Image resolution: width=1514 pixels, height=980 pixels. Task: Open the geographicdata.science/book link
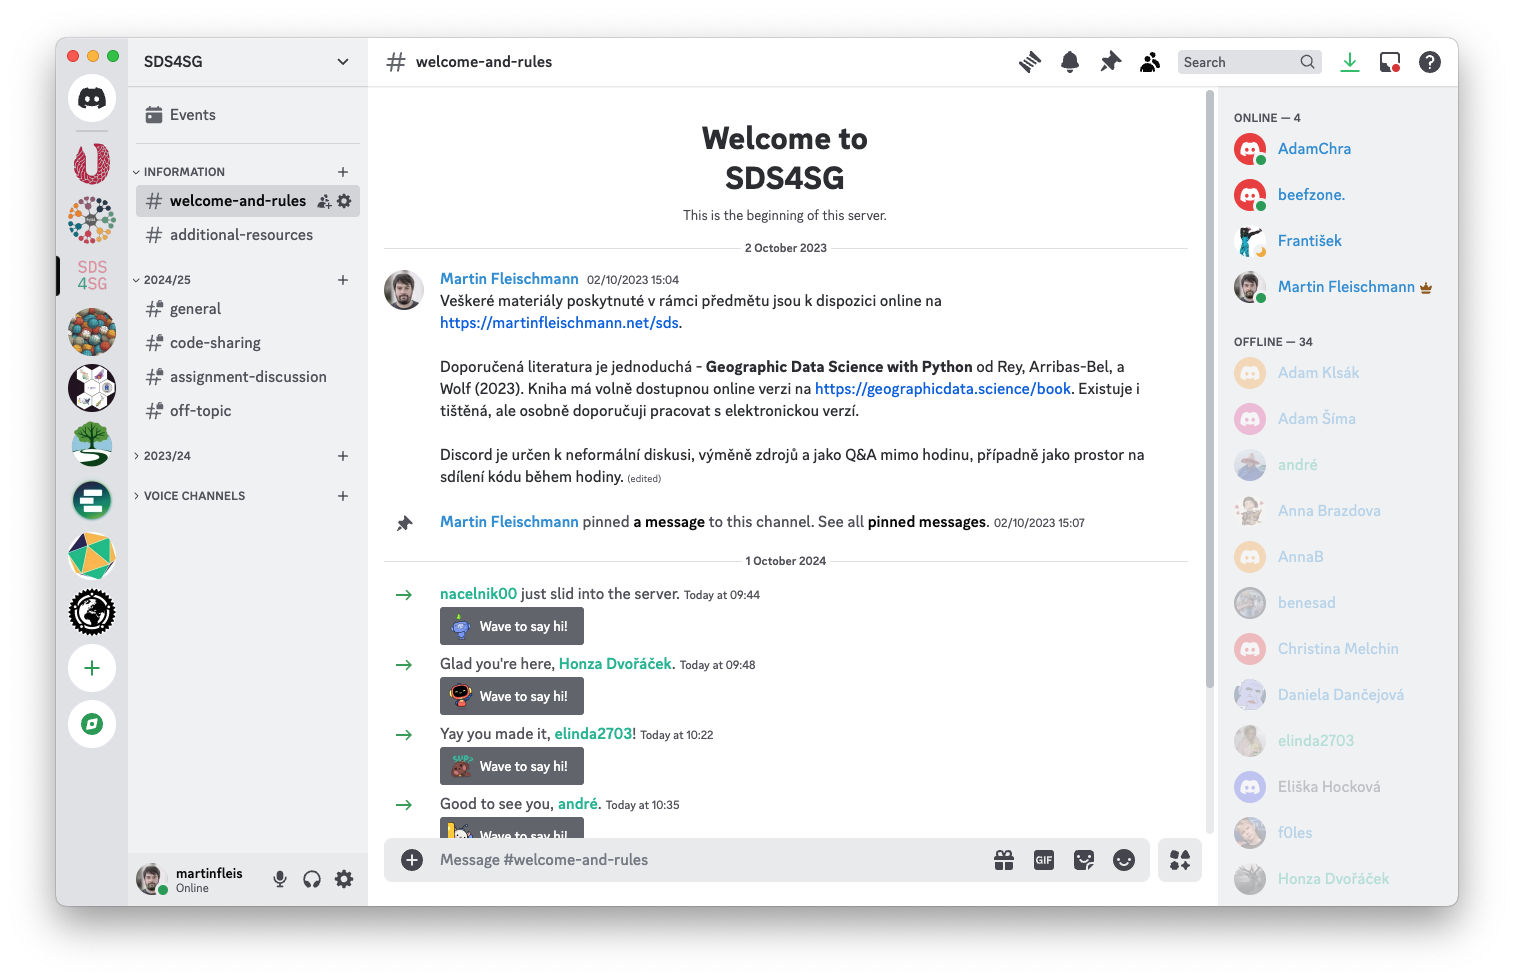(x=942, y=389)
